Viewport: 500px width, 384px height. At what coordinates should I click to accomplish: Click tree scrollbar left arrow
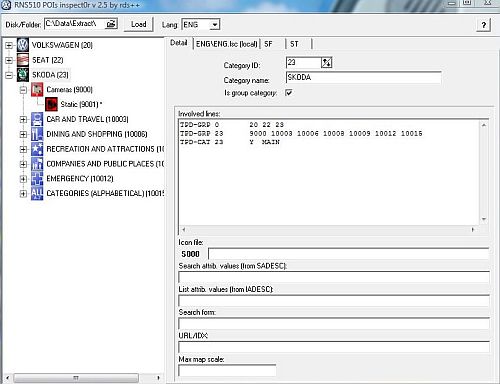pos(8,378)
